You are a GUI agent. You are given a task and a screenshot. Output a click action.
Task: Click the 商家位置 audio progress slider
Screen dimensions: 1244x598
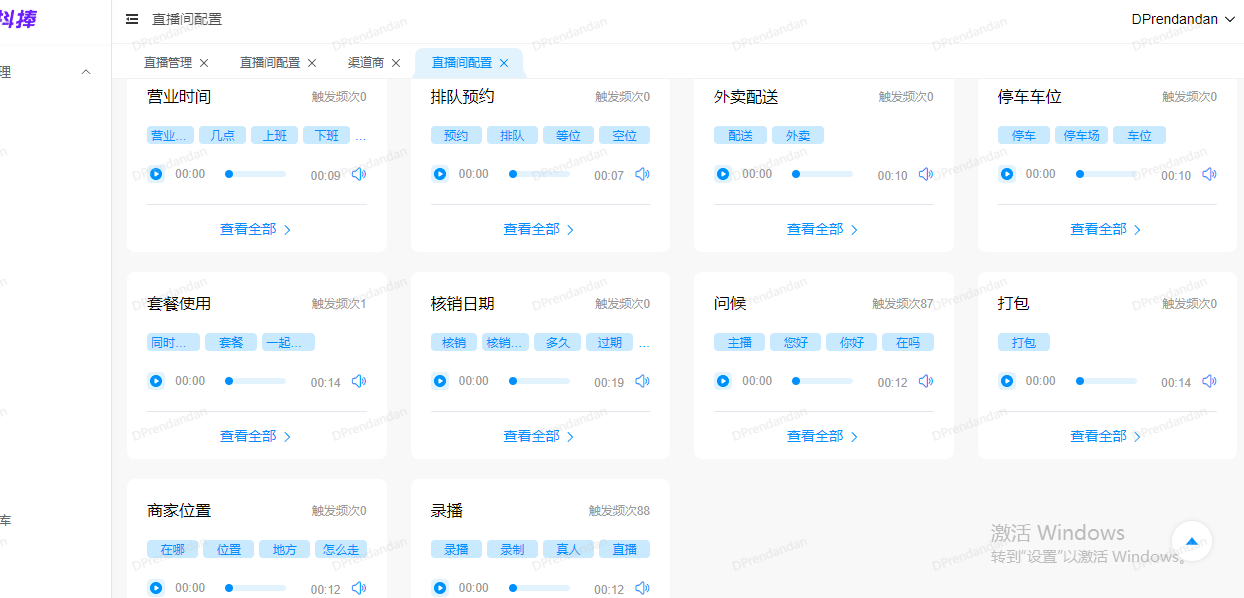[256, 588]
